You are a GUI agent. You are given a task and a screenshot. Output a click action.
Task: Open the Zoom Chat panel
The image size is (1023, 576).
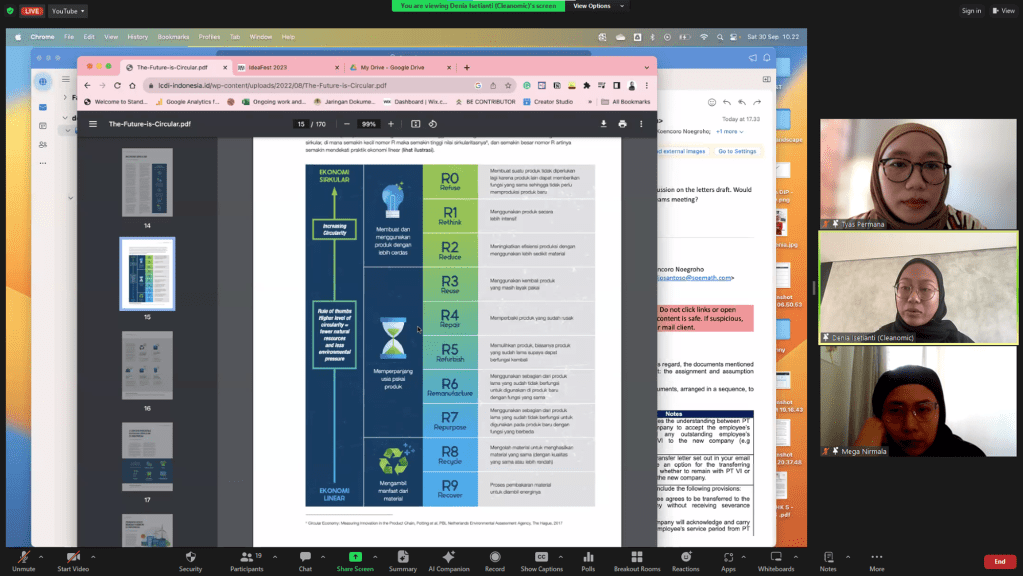(x=305, y=557)
